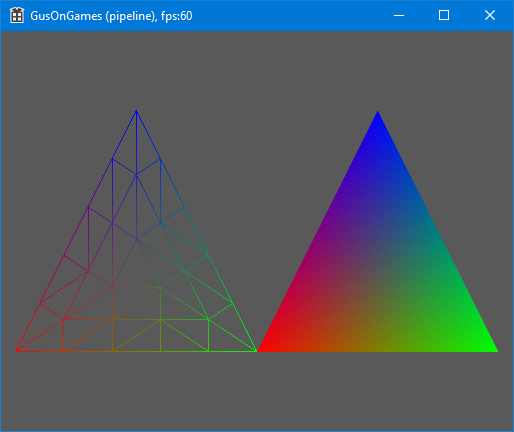The height and width of the screenshot is (432, 514).
Task: Click the vertical blue line below the wireframe apex
Action: point(136,143)
